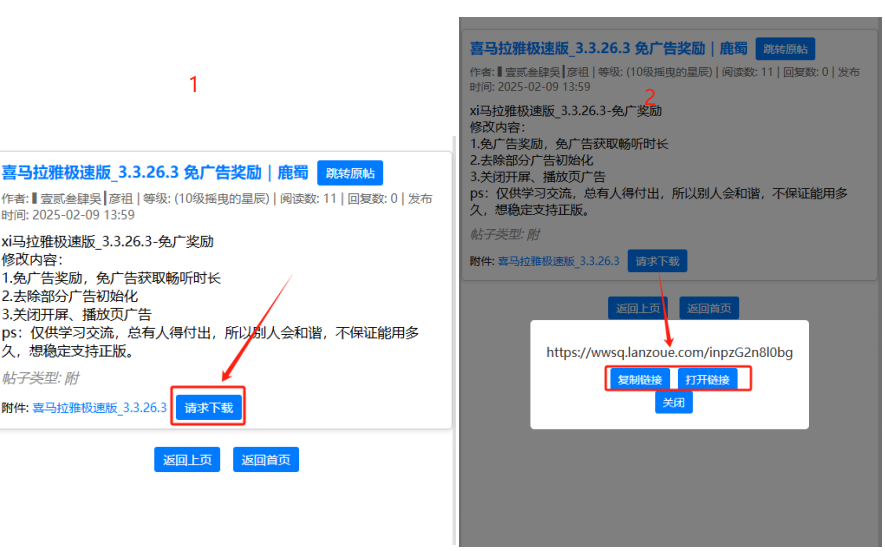
Task: Click line 3.关闭开屏、播放页广告 in left panel
Action: pos(76,314)
